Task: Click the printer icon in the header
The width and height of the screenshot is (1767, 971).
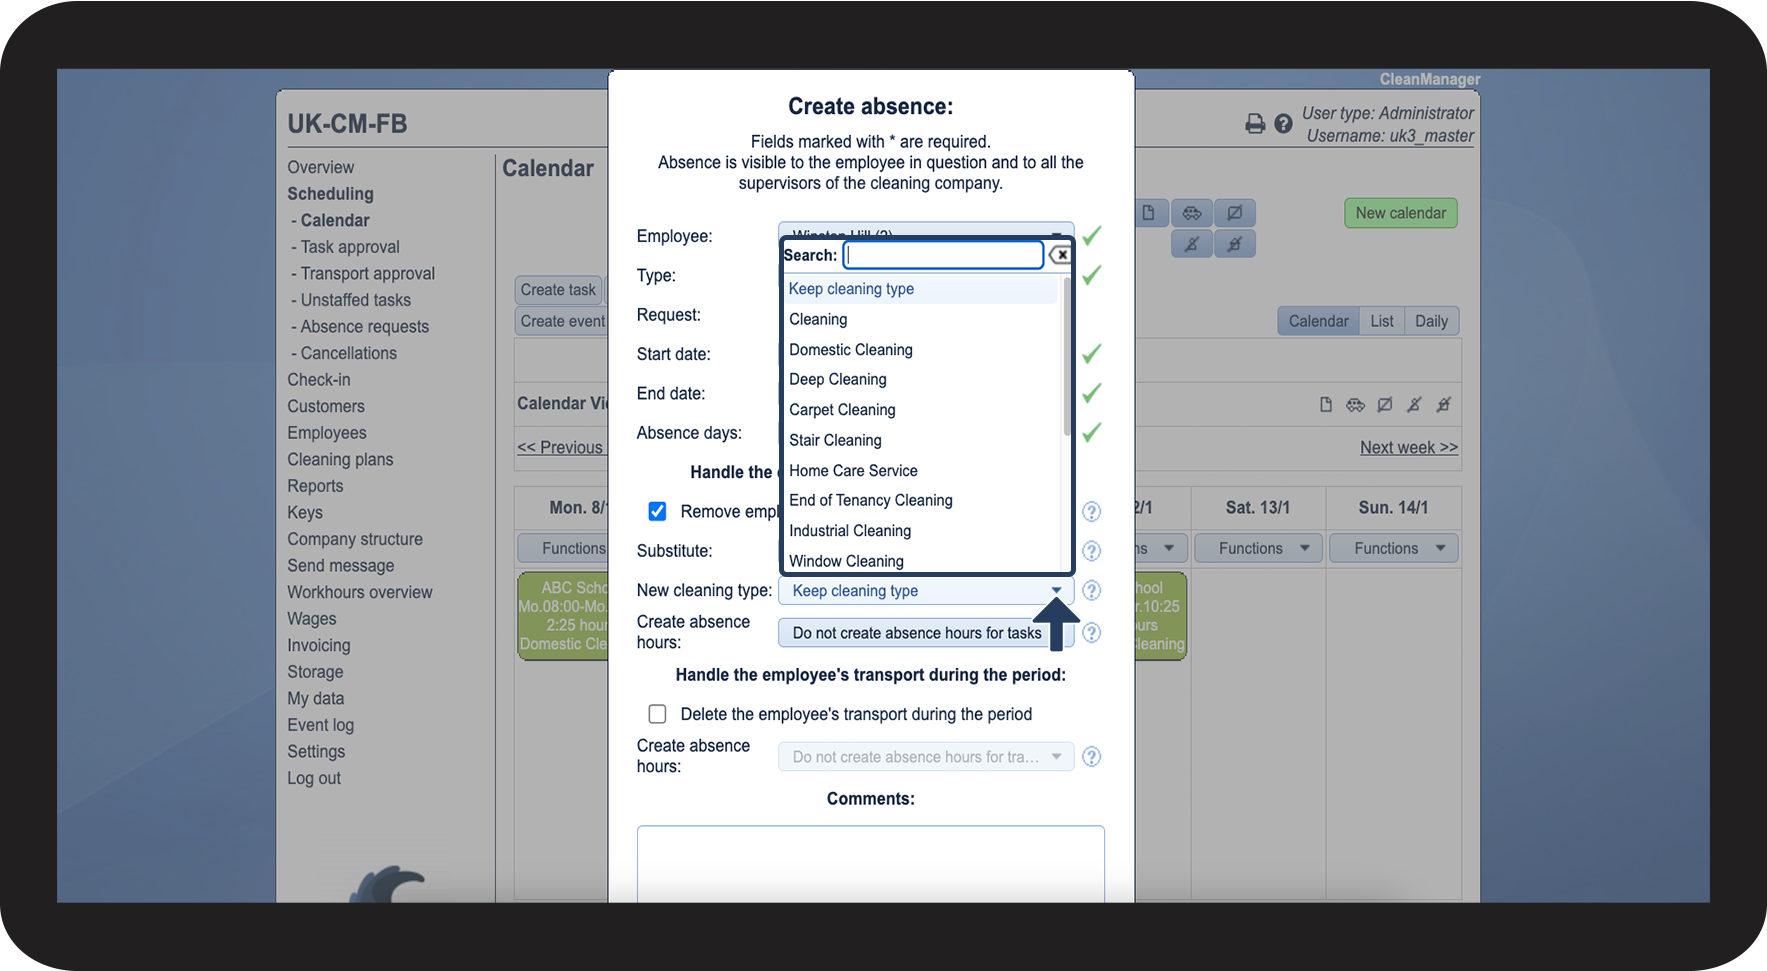Action: click(1255, 124)
